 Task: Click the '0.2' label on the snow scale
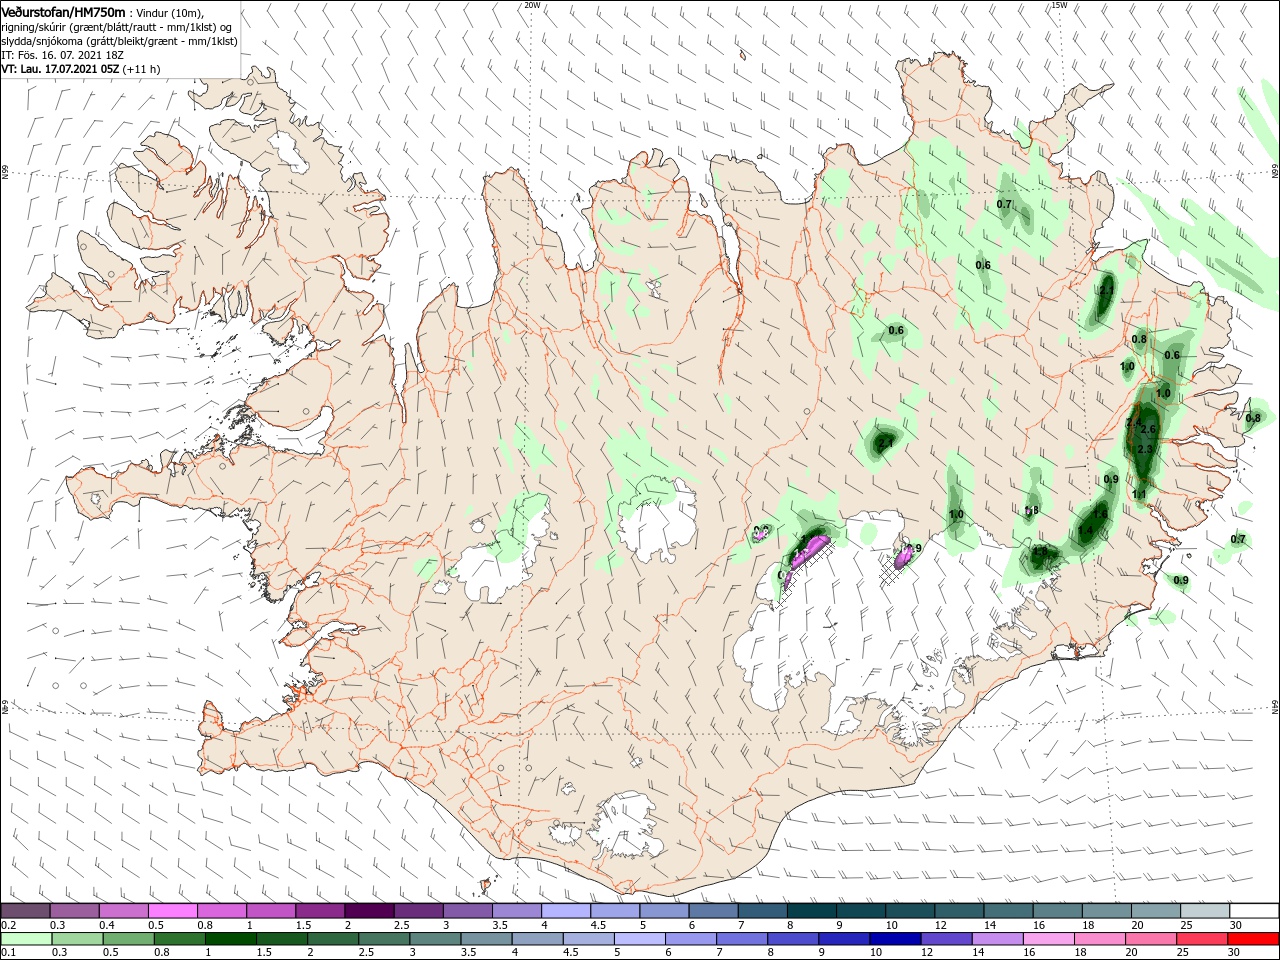[7, 925]
